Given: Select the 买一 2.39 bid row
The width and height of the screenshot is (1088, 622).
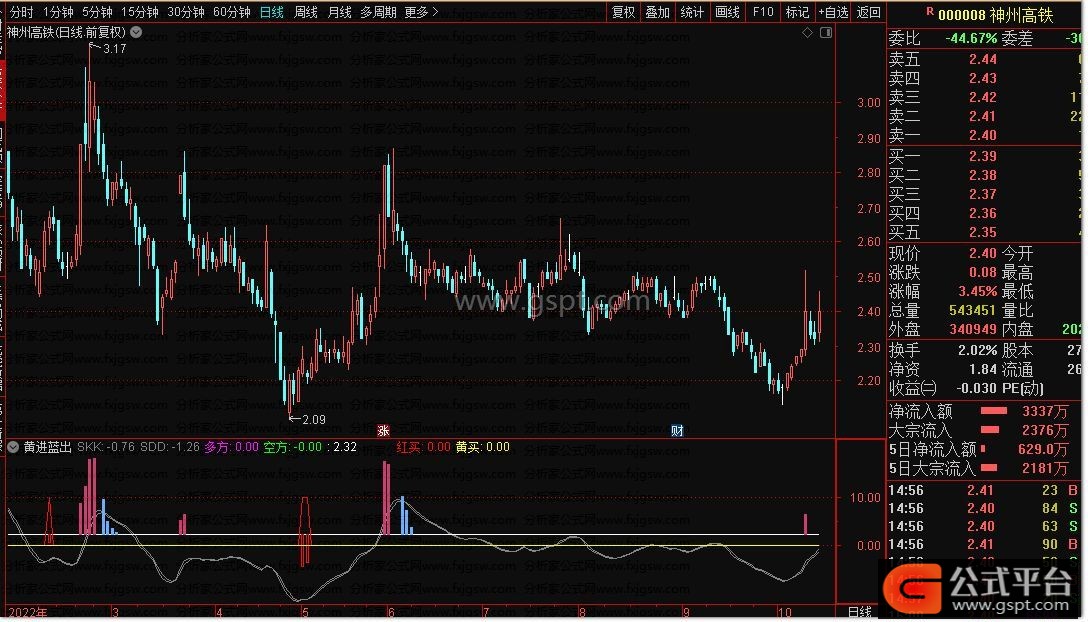Looking at the screenshot, I should 984,156.
